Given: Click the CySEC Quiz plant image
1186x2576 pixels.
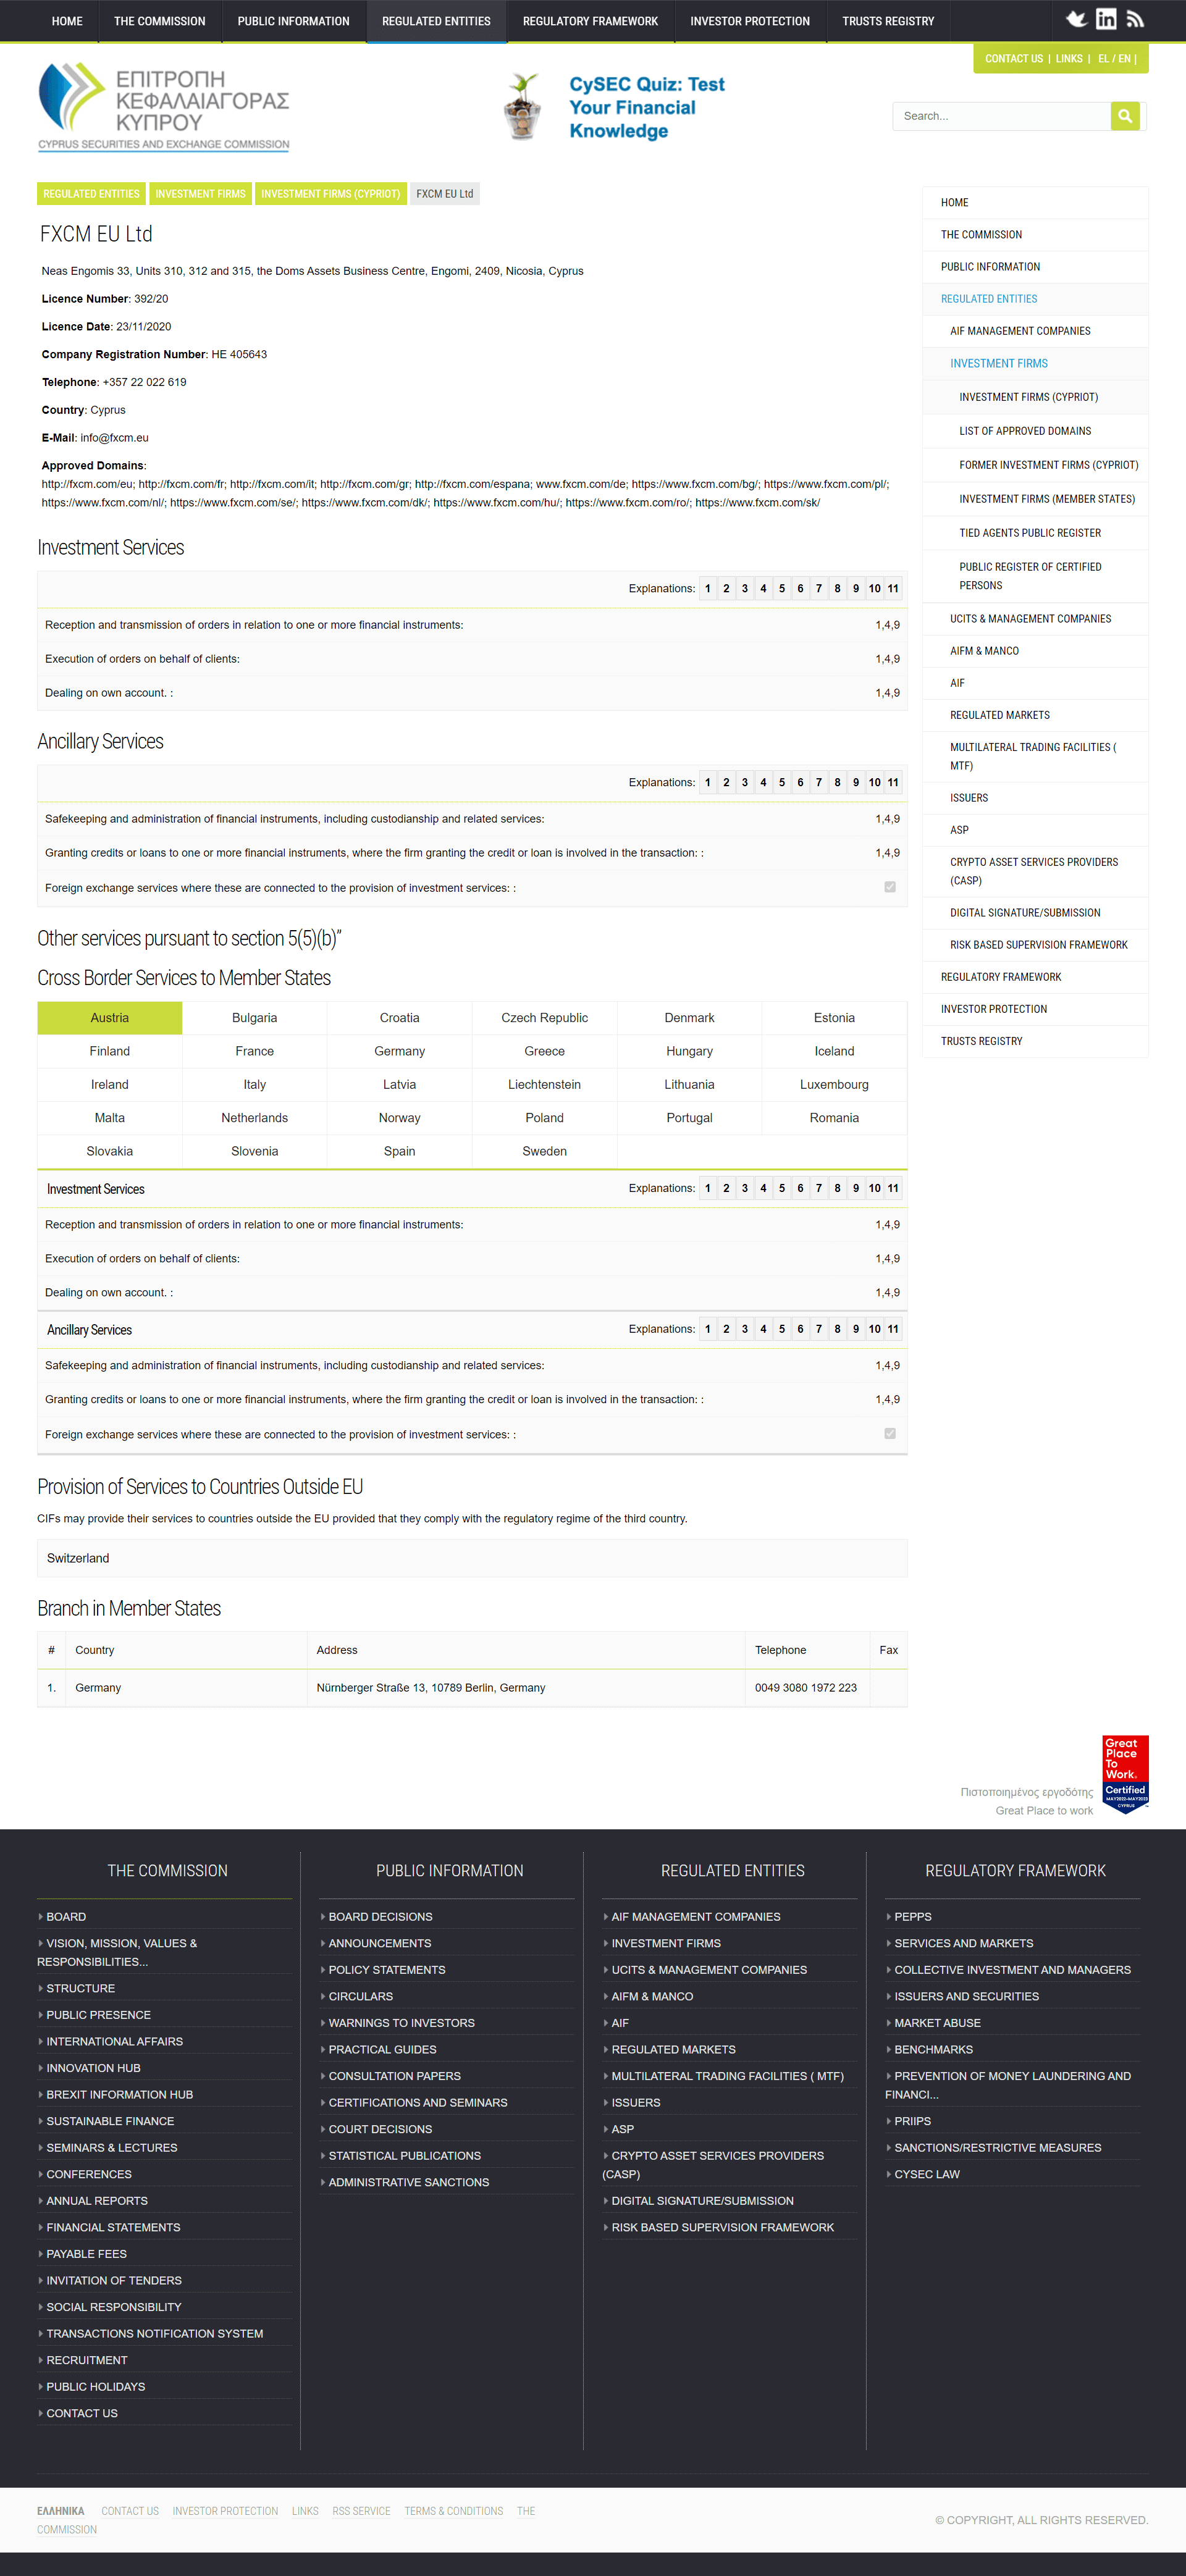Looking at the screenshot, I should [522, 106].
